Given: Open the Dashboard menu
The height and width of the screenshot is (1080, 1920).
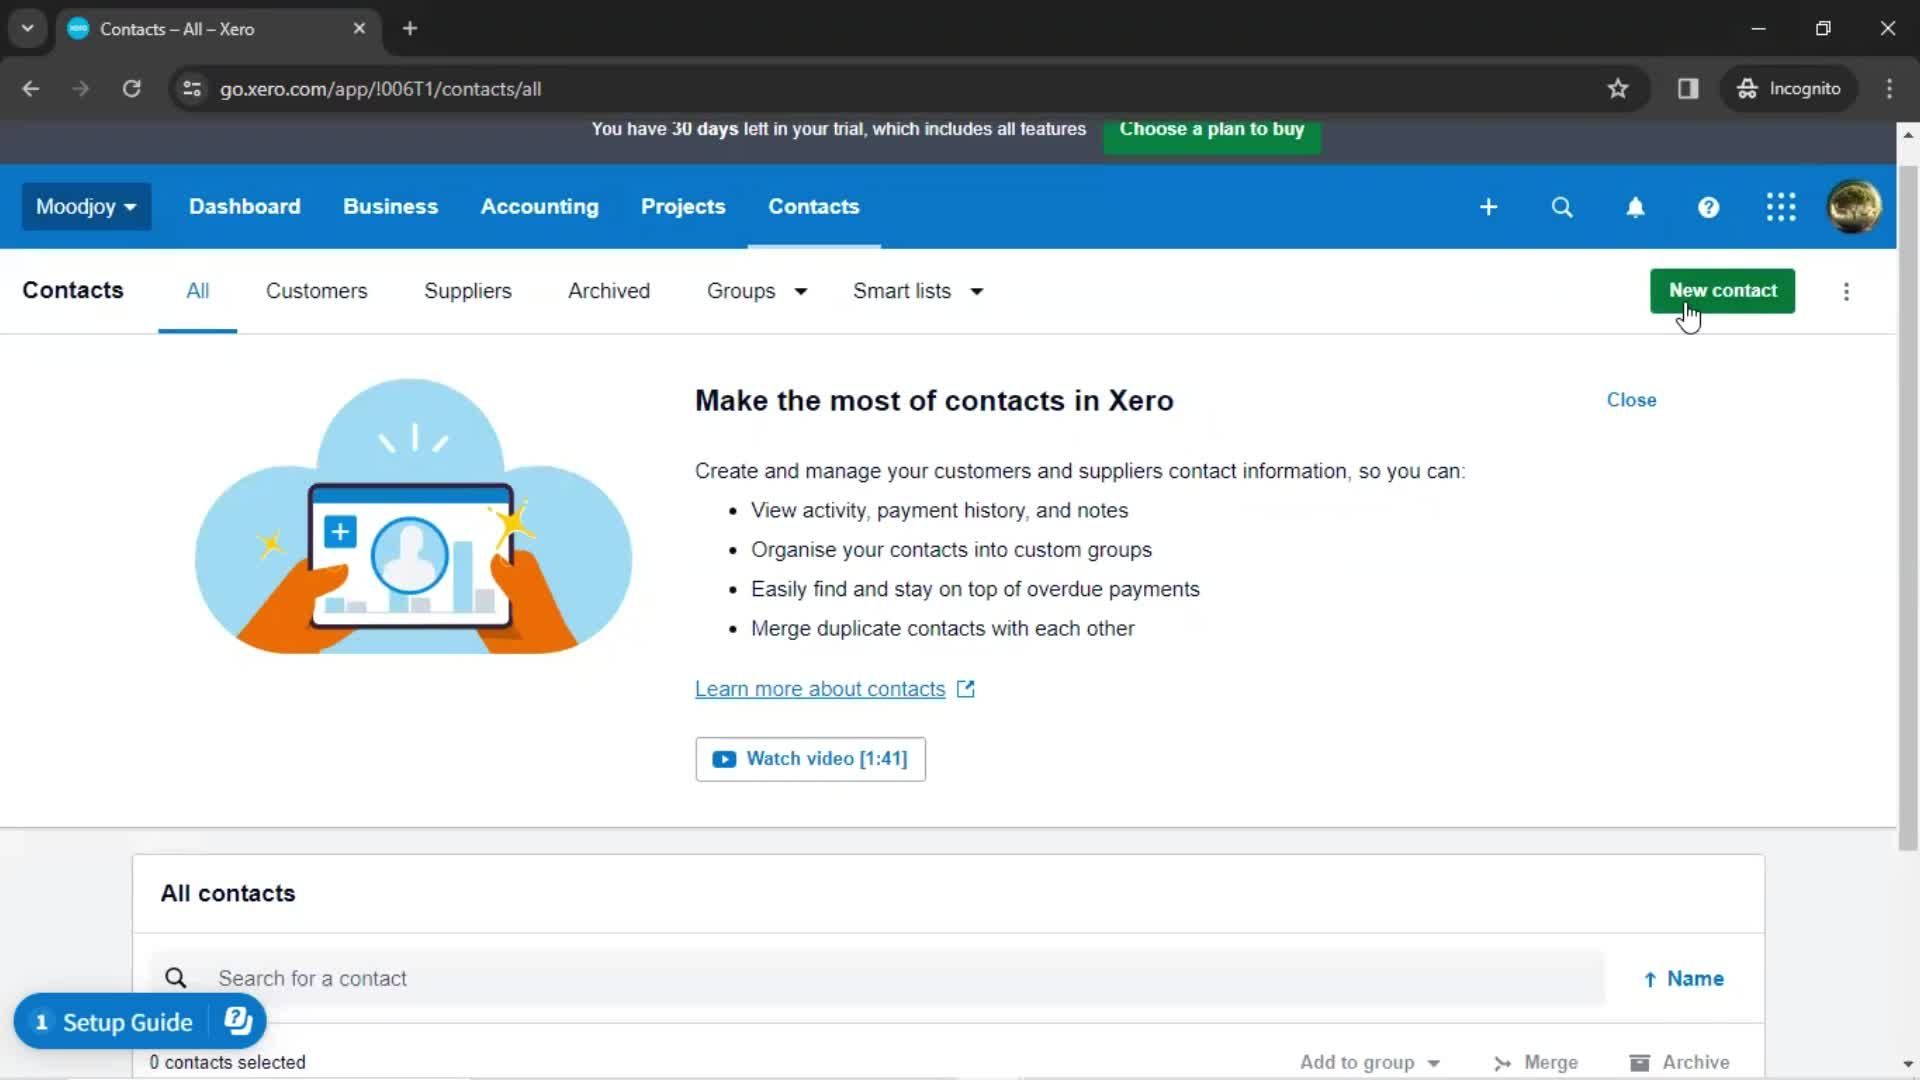Looking at the screenshot, I should coord(244,207).
